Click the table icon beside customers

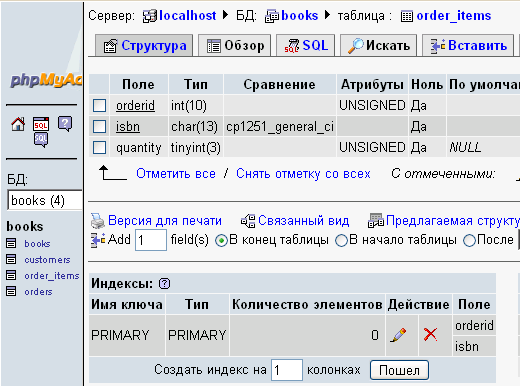pos(11,259)
